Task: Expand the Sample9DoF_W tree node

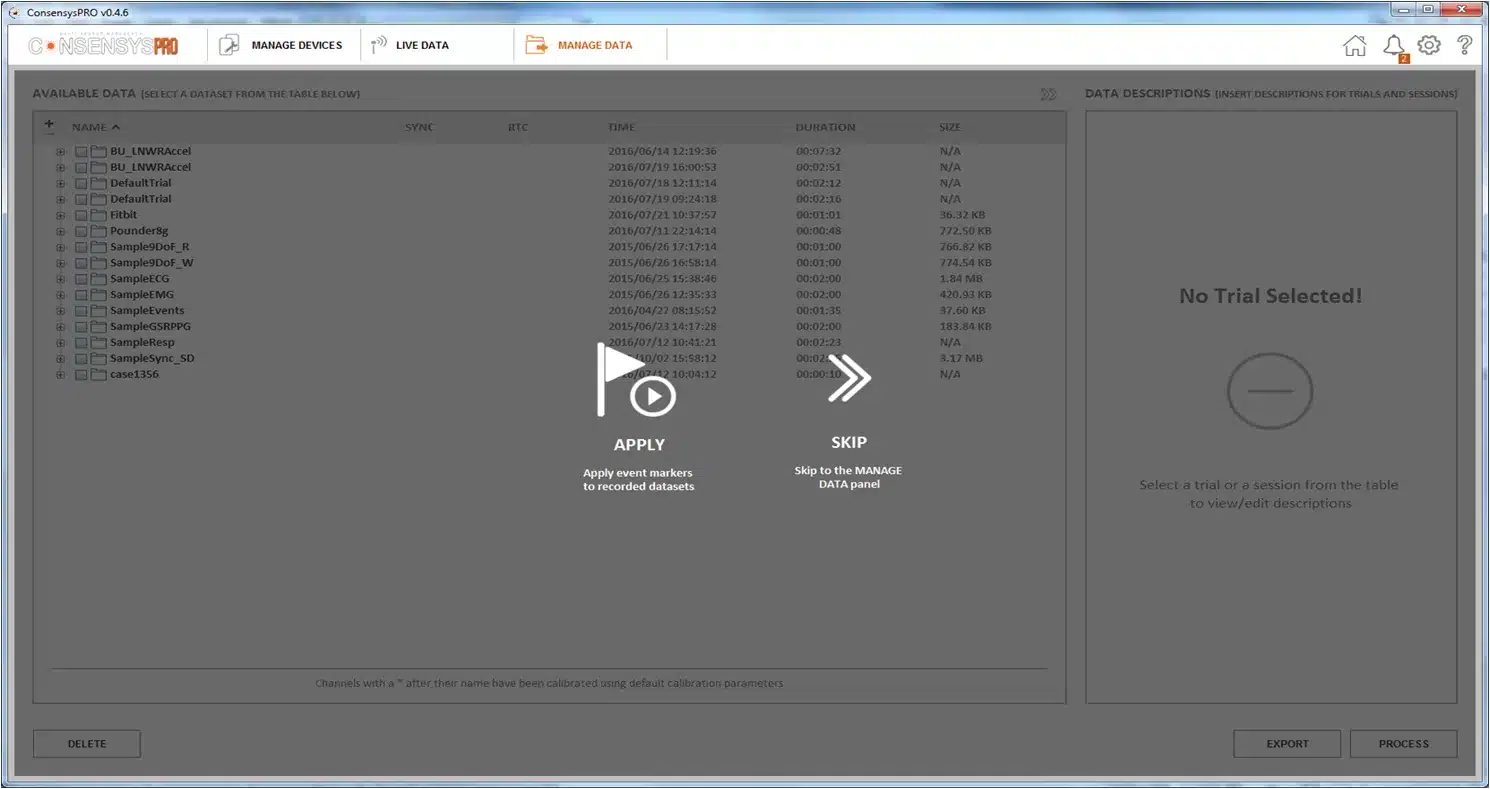Action: [x=60, y=263]
